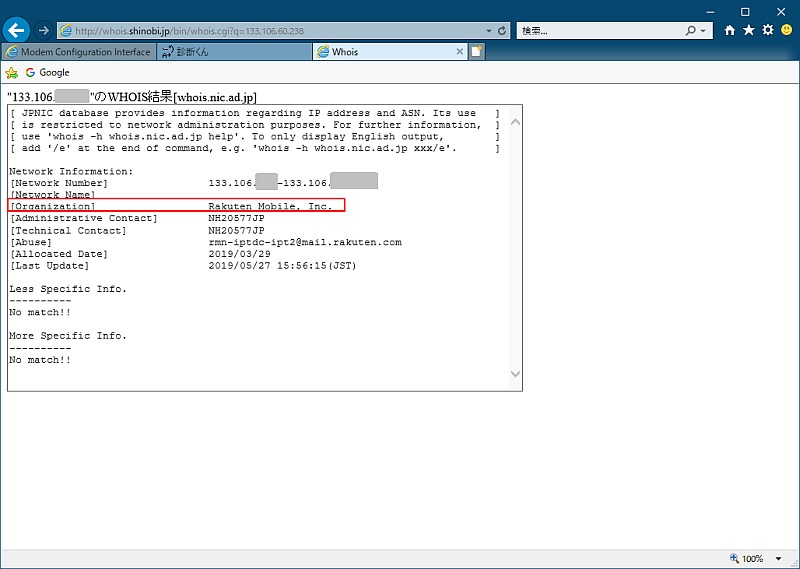Click the Network Information: label
Viewport: 800px width, 569px height.
click(x=71, y=171)
